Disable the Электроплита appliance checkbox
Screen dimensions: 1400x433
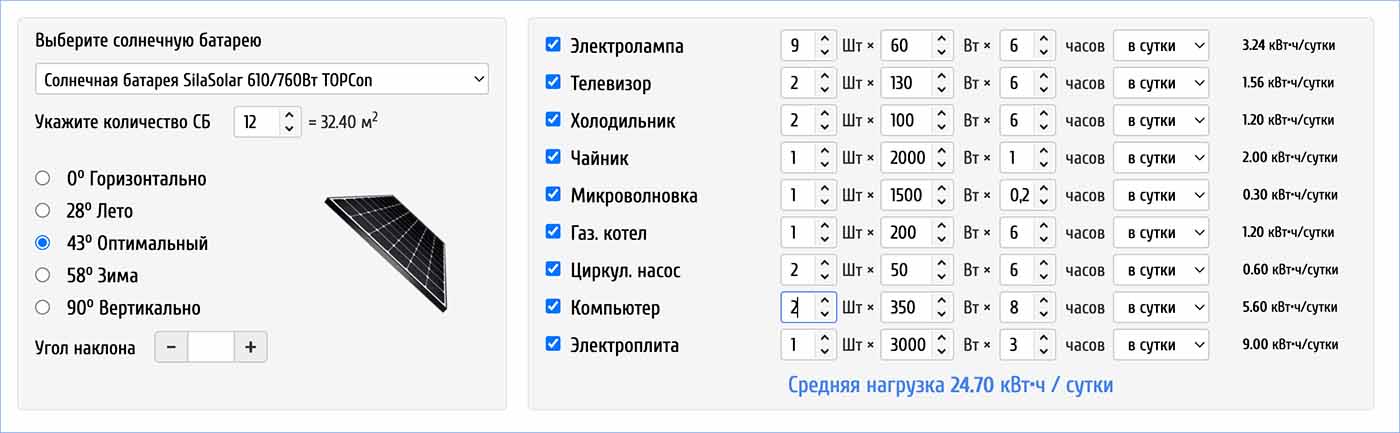point(553,344)
